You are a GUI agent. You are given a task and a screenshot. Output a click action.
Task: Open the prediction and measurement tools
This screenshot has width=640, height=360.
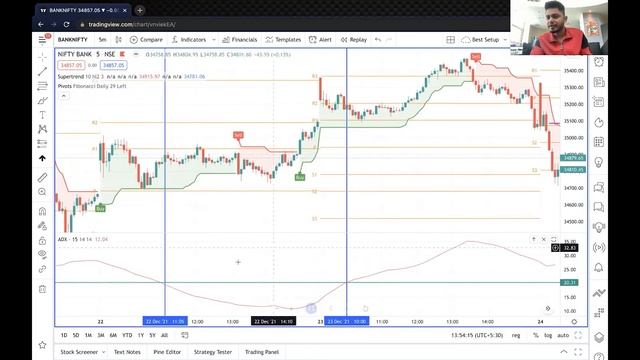[x=42, y=144]
